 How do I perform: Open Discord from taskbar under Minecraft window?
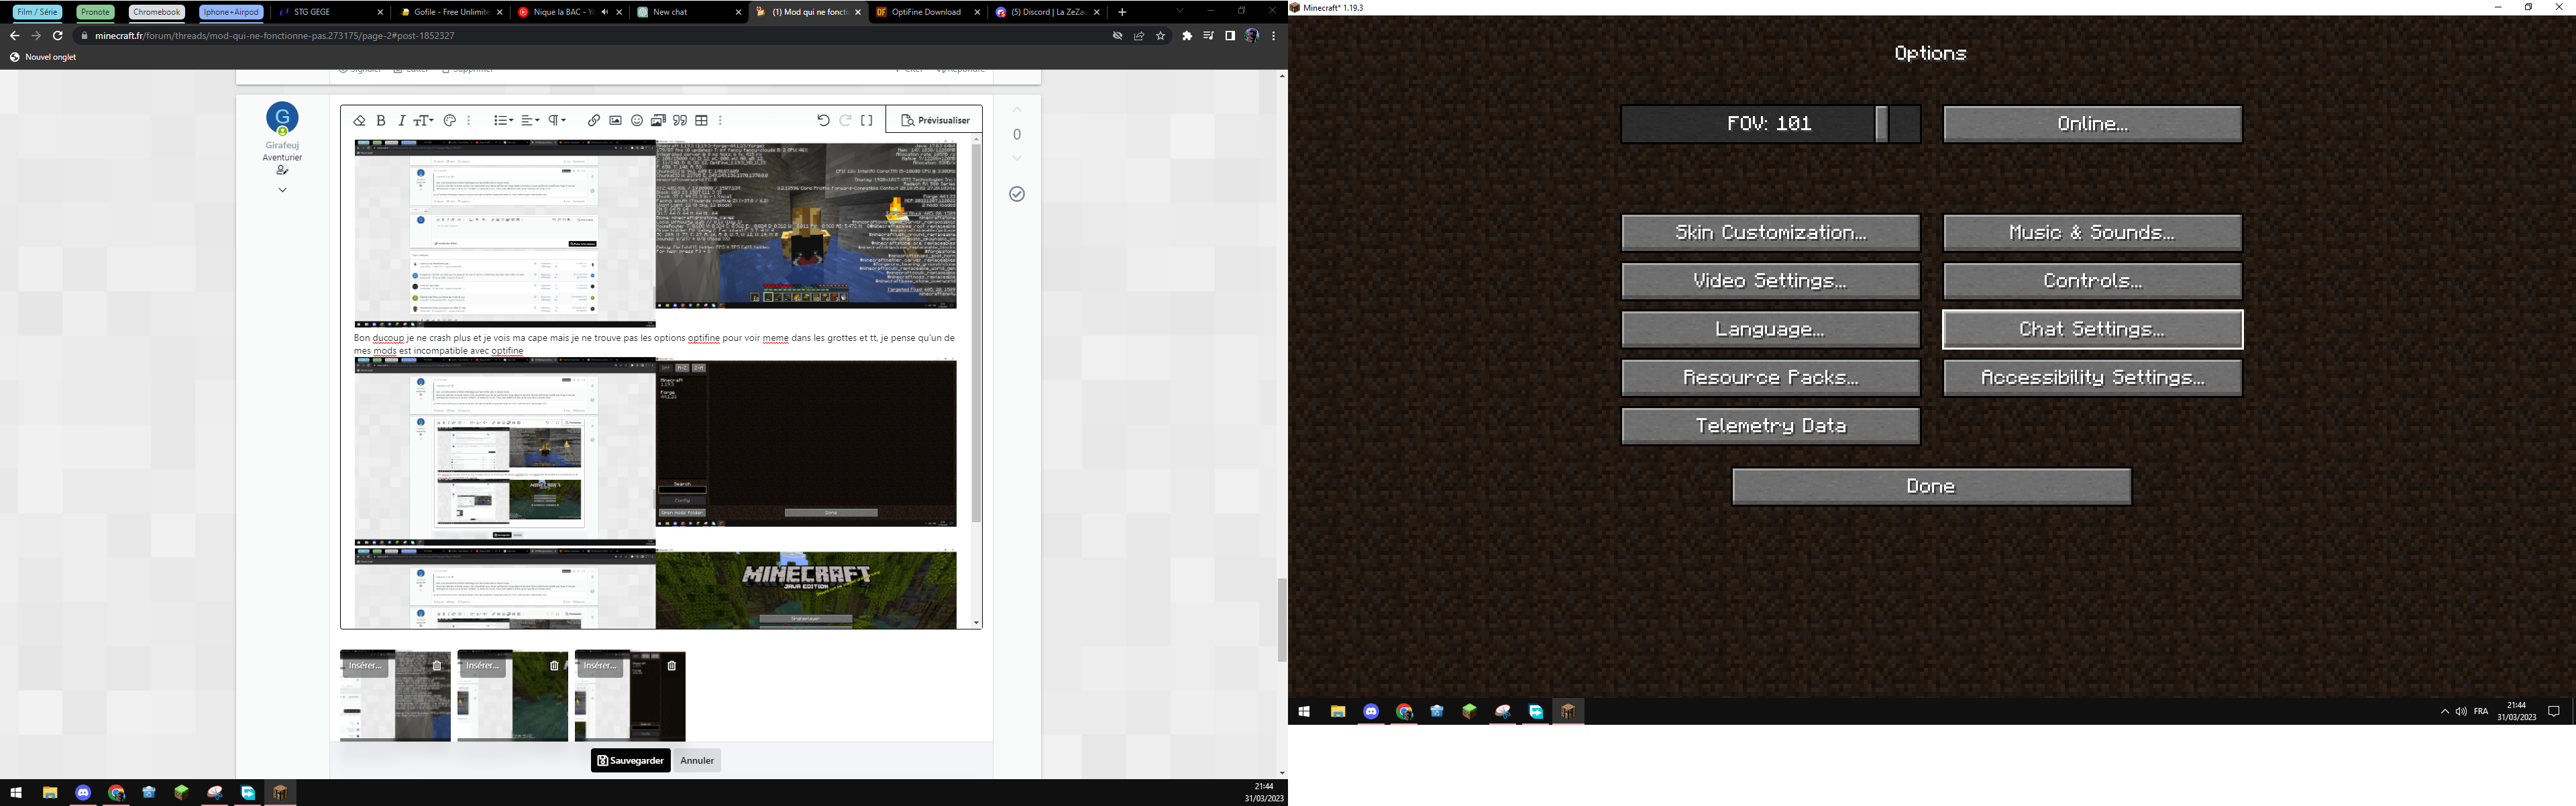click(1371, 711)
